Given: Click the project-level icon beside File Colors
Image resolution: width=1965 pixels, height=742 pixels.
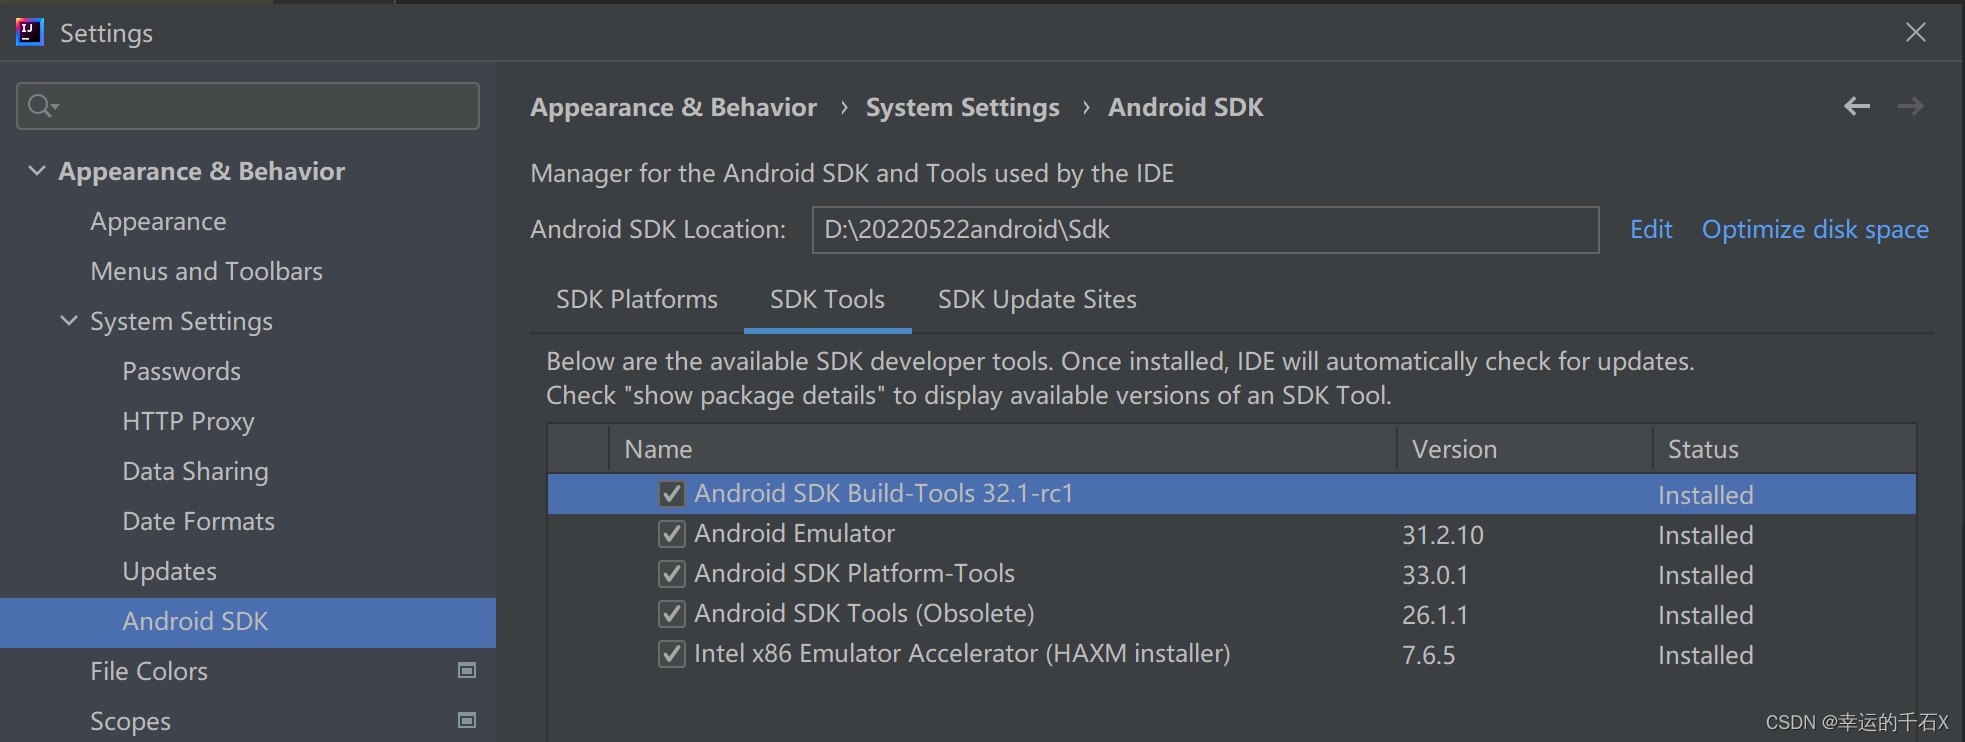Looking at the screenshot, I should (x=466, y=670).
